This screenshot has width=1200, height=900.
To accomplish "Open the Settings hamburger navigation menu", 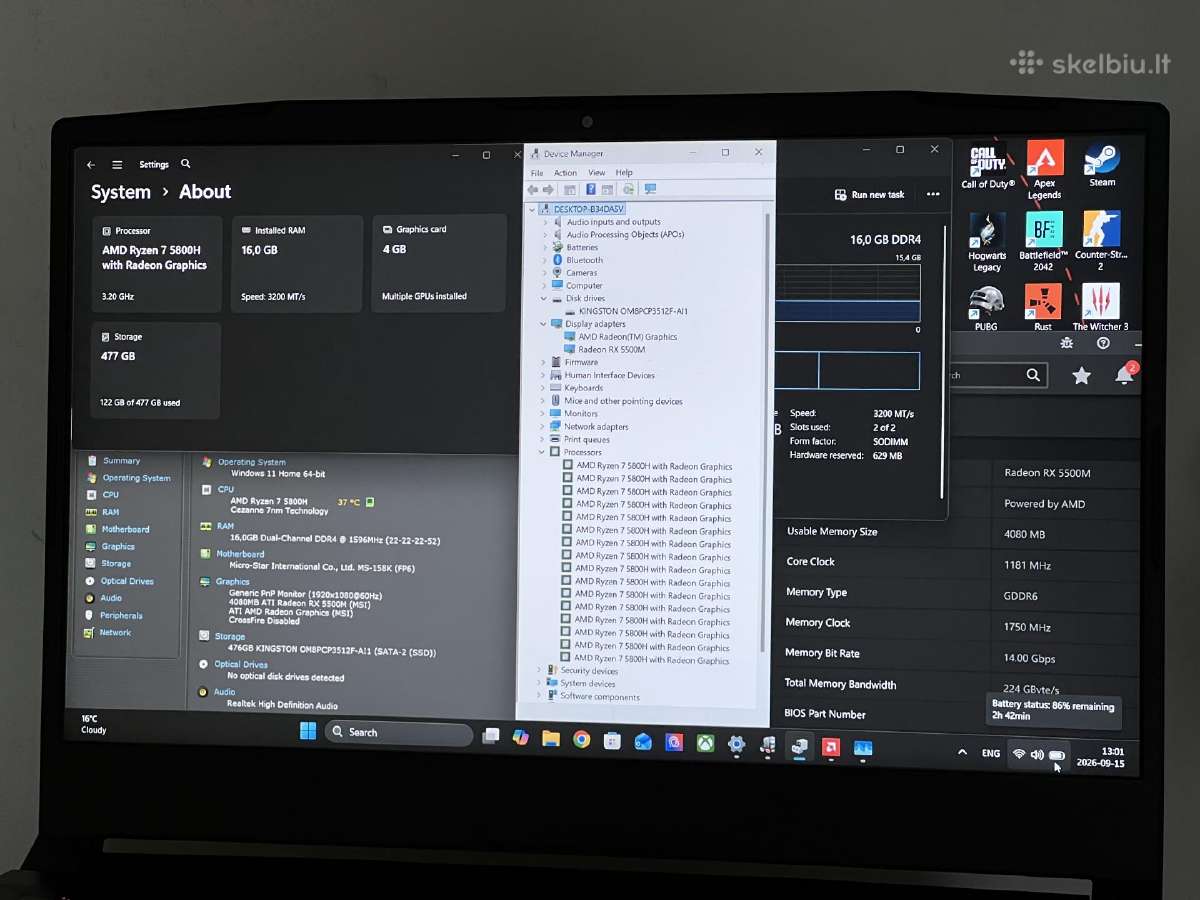I will [117, 165].
